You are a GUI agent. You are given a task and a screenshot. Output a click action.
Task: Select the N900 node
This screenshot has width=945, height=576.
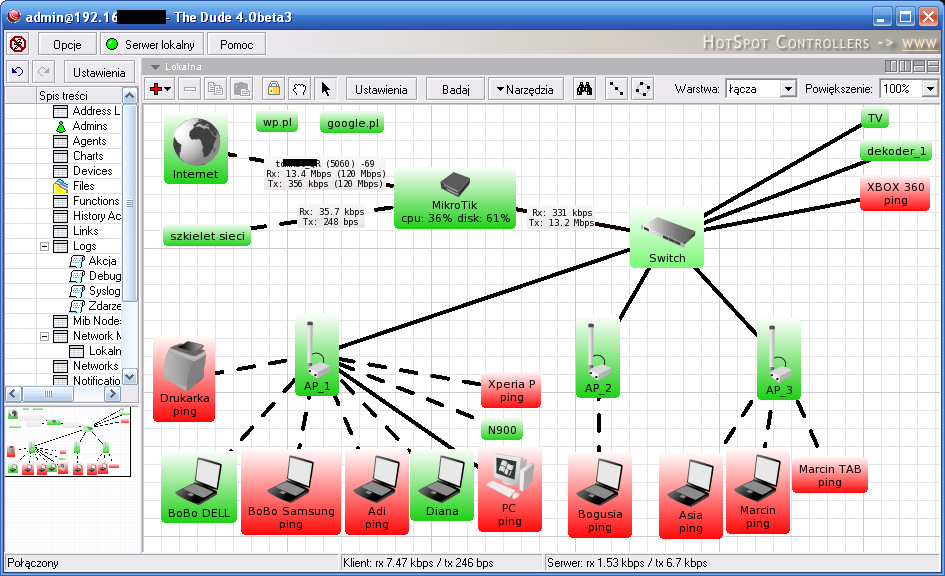pos(502,430)
